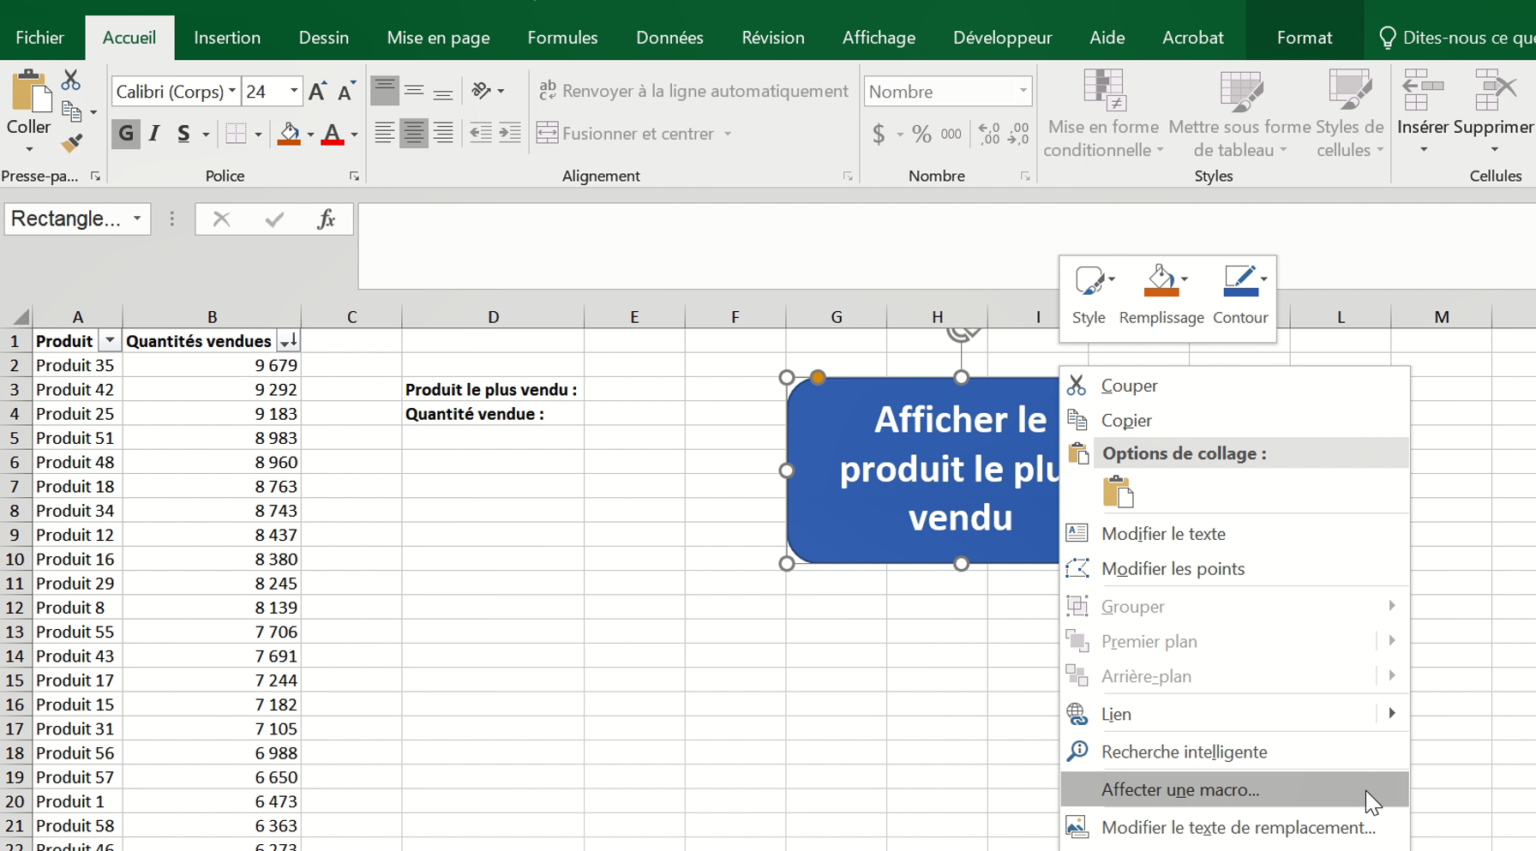Toggle underline S button
Screen dimensions: 1536x851
coord(183,133)
